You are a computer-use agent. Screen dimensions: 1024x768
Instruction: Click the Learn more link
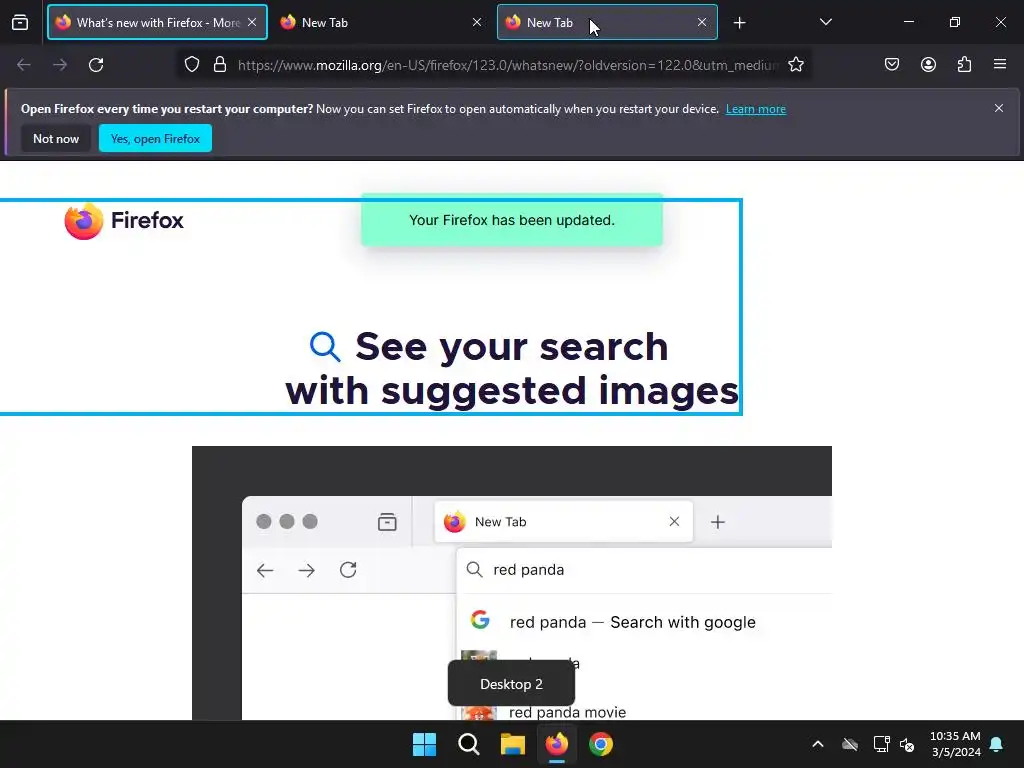[x=756, y=109]
